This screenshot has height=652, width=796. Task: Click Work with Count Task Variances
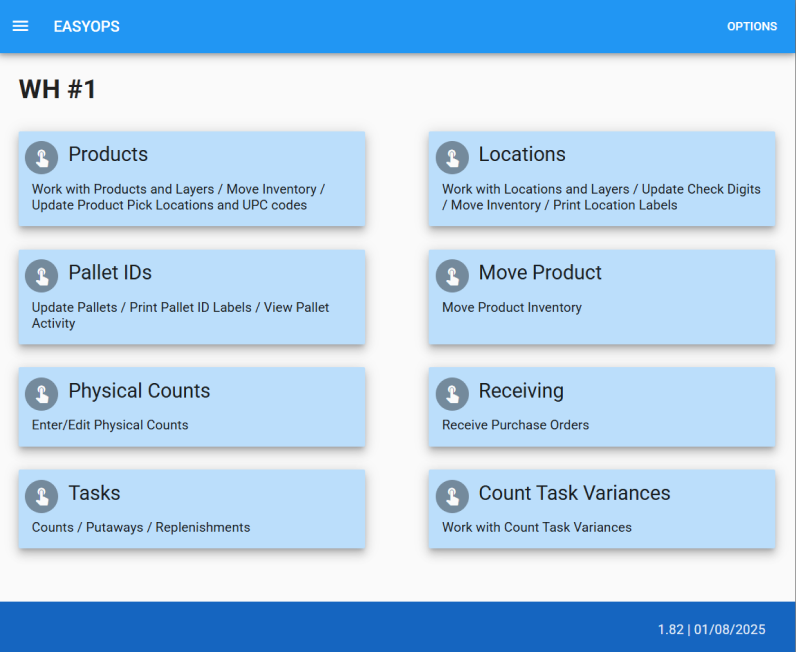(536, 527)
